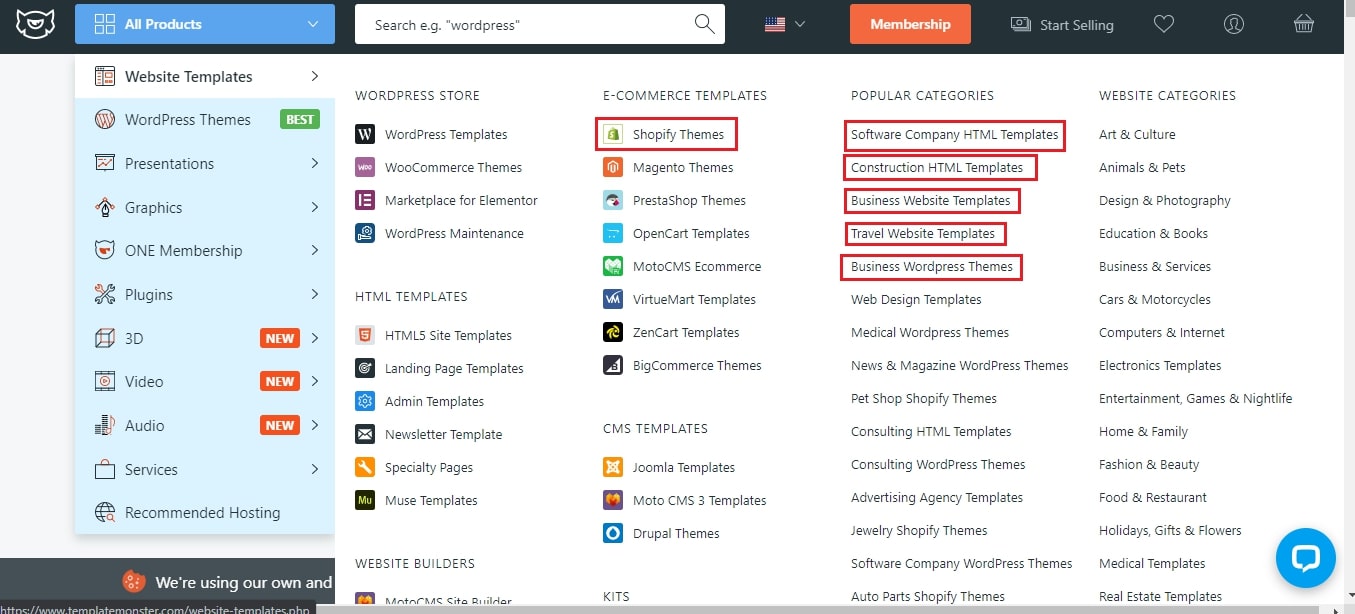Open Fashion & Beauty category link
This screenshot has height=614, width=1355.
[x=1149, y=464]
